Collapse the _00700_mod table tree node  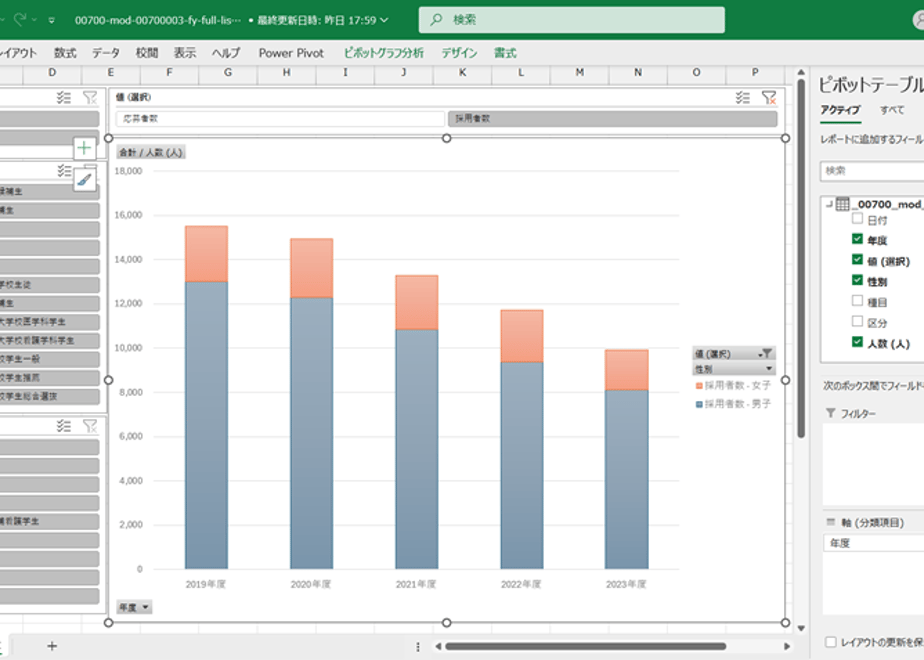pos(829,204)
